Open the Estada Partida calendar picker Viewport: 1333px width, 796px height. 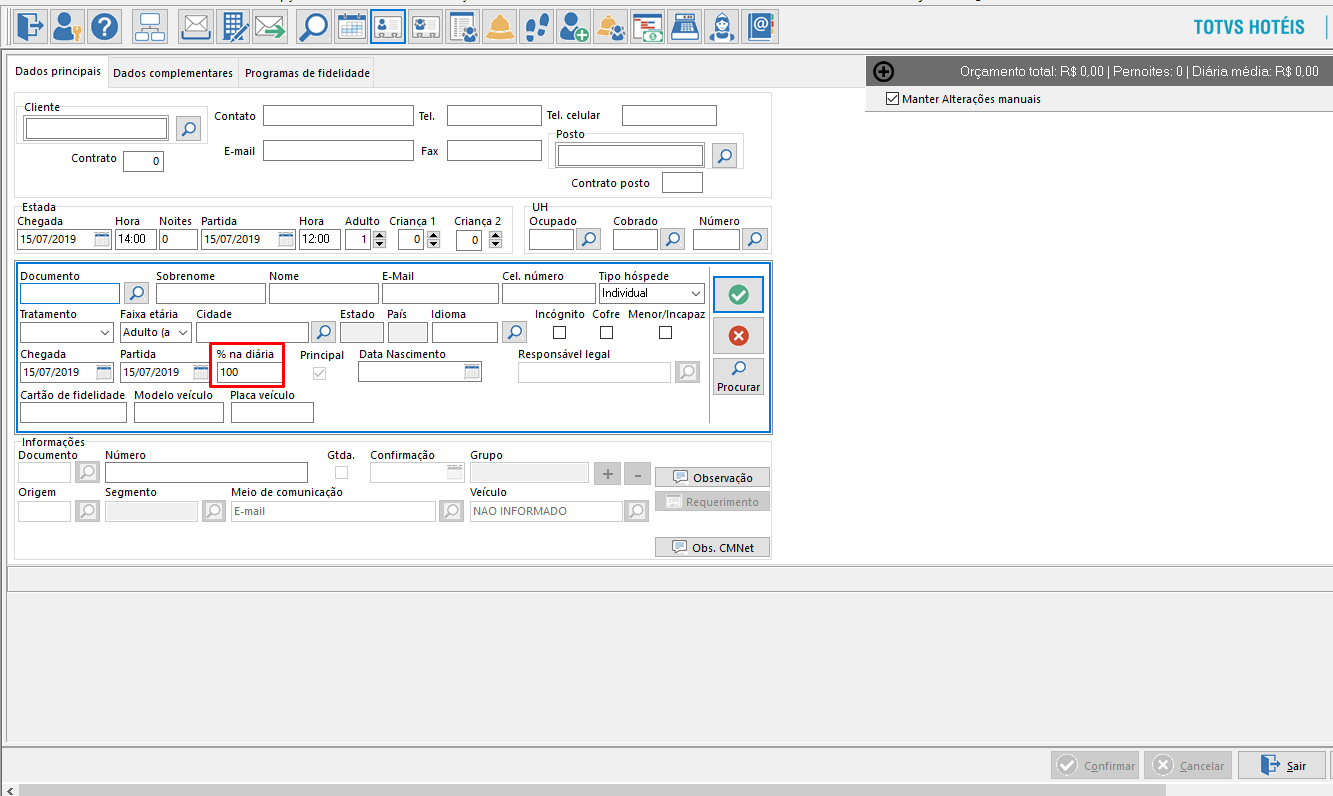tap(286, 239)
